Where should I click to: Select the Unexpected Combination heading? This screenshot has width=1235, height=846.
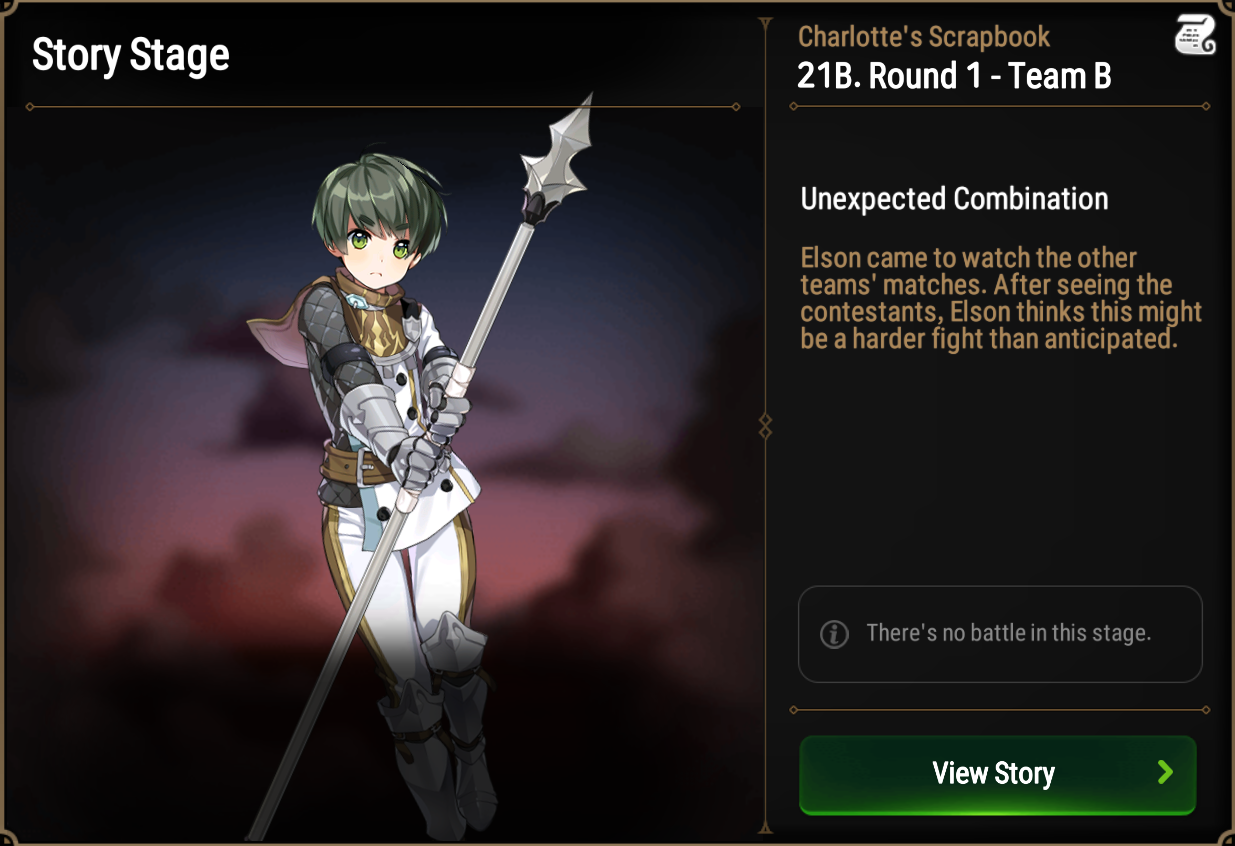coord(954,199)
